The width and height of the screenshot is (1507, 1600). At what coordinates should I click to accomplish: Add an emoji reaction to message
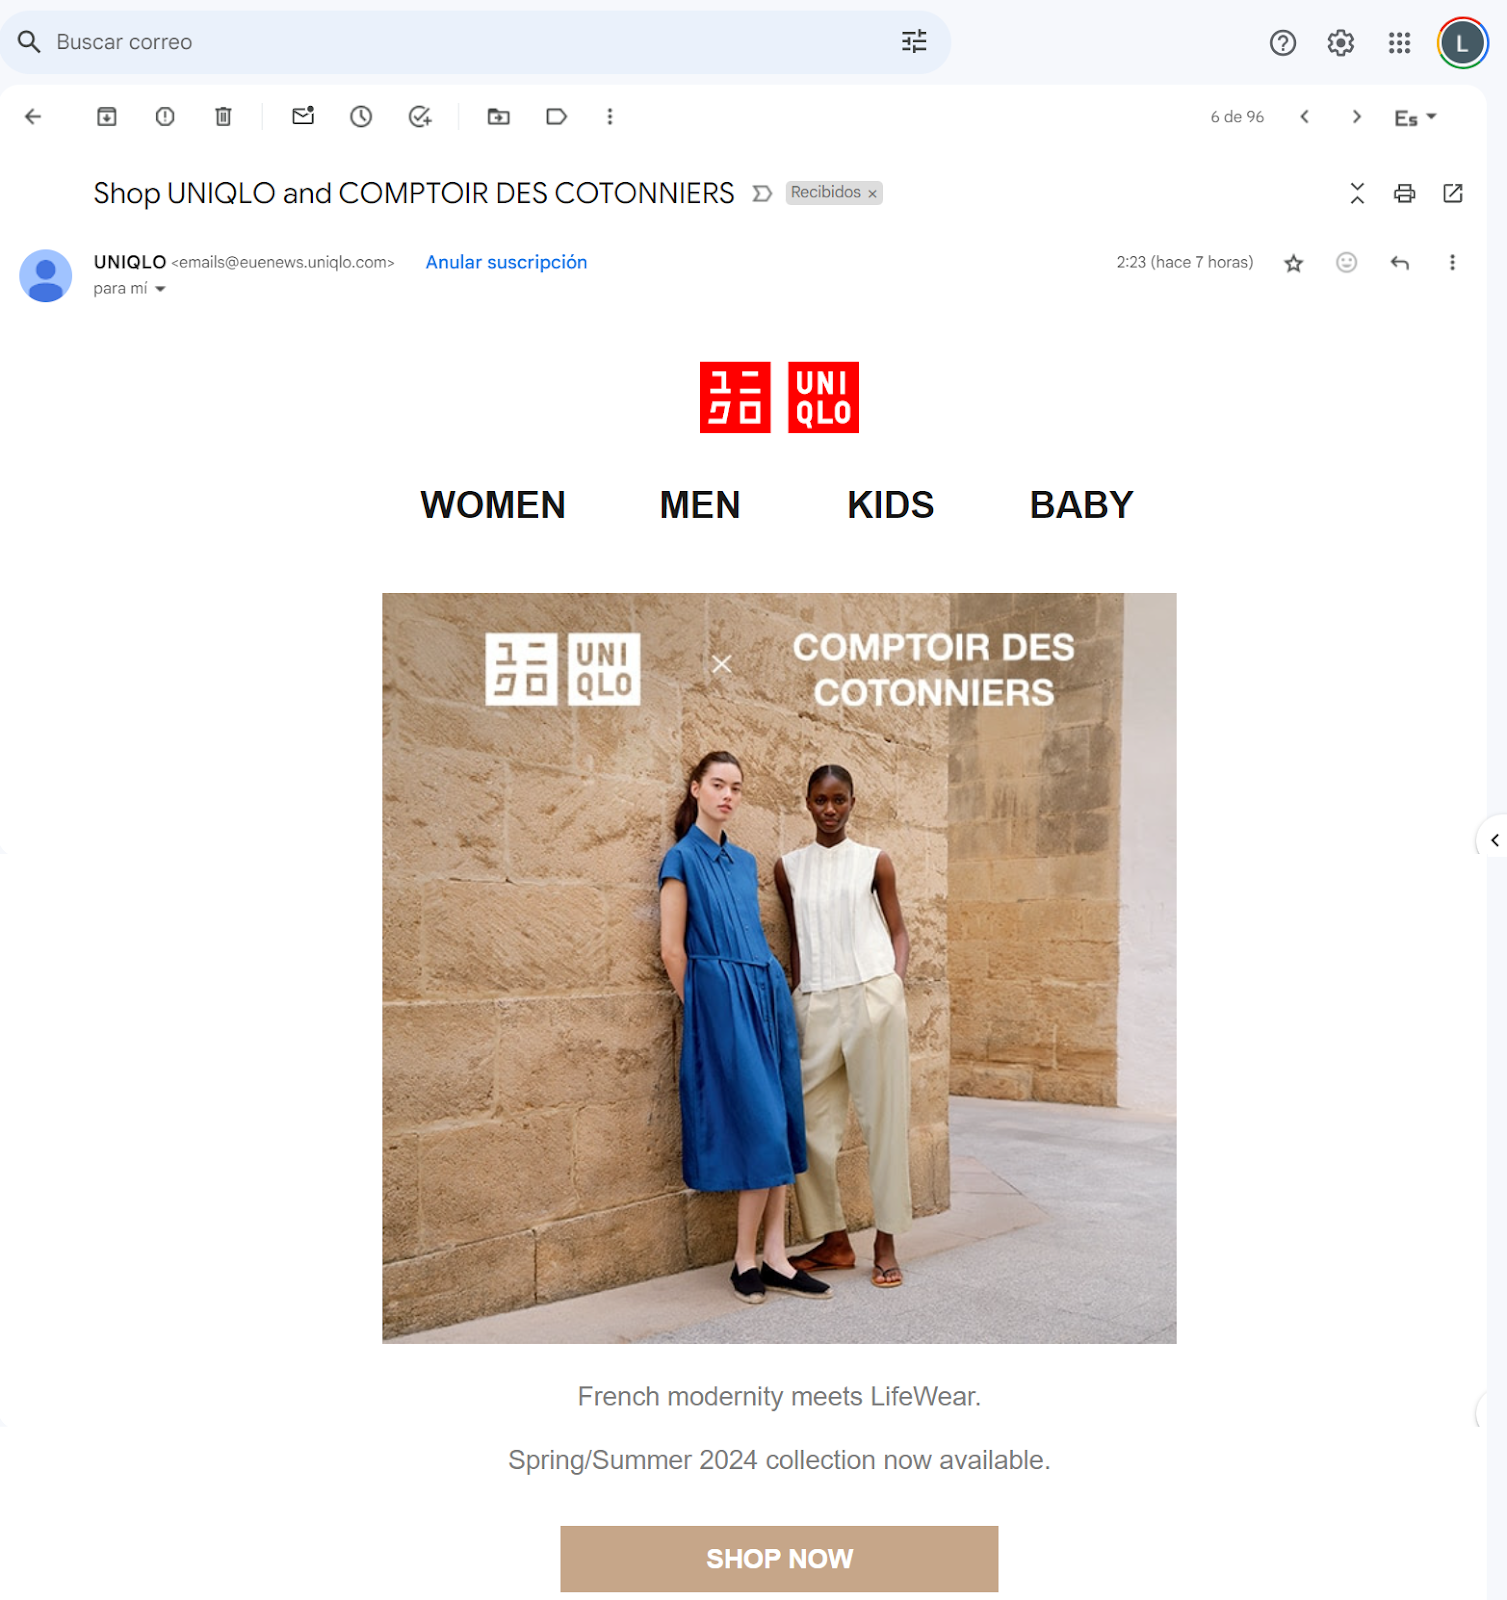pos(1347,262)
